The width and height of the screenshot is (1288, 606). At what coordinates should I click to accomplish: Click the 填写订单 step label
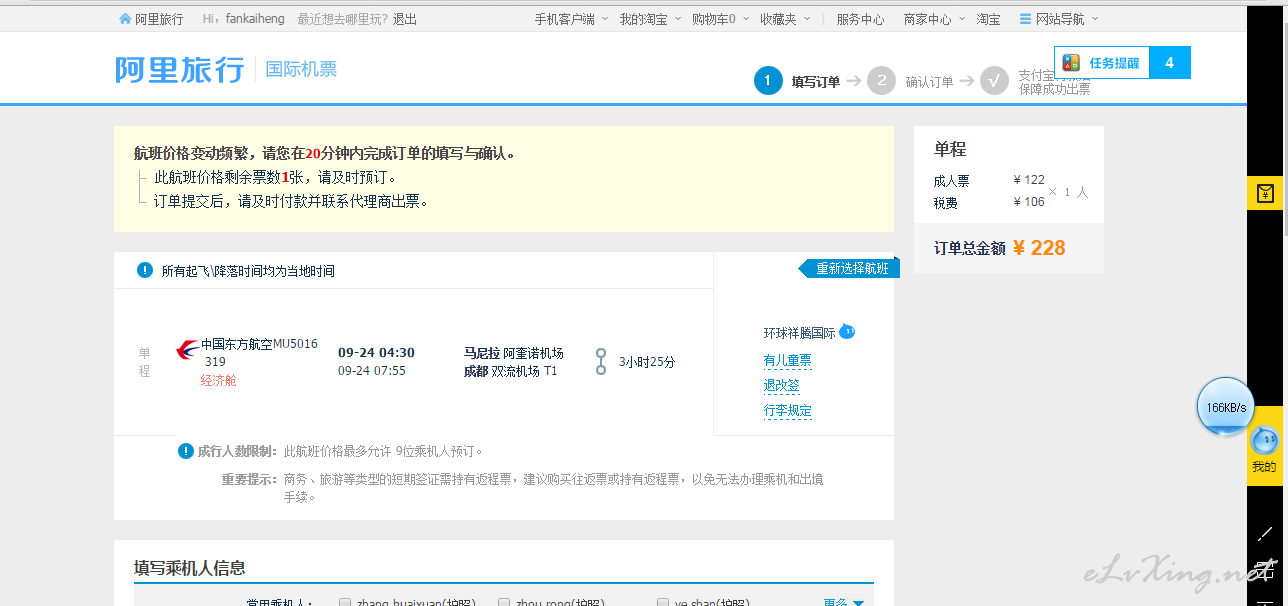pos(816,82)
